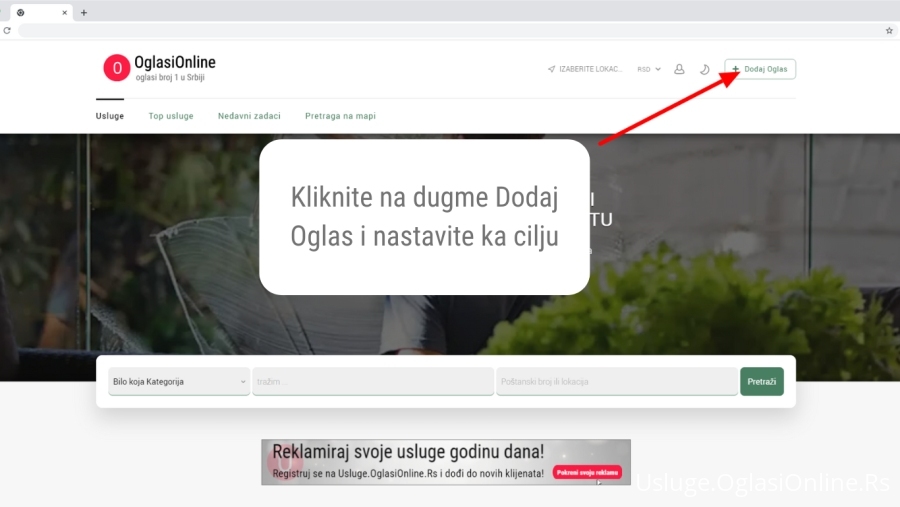
Task: Select the Usluge tab
Action: 110,116
